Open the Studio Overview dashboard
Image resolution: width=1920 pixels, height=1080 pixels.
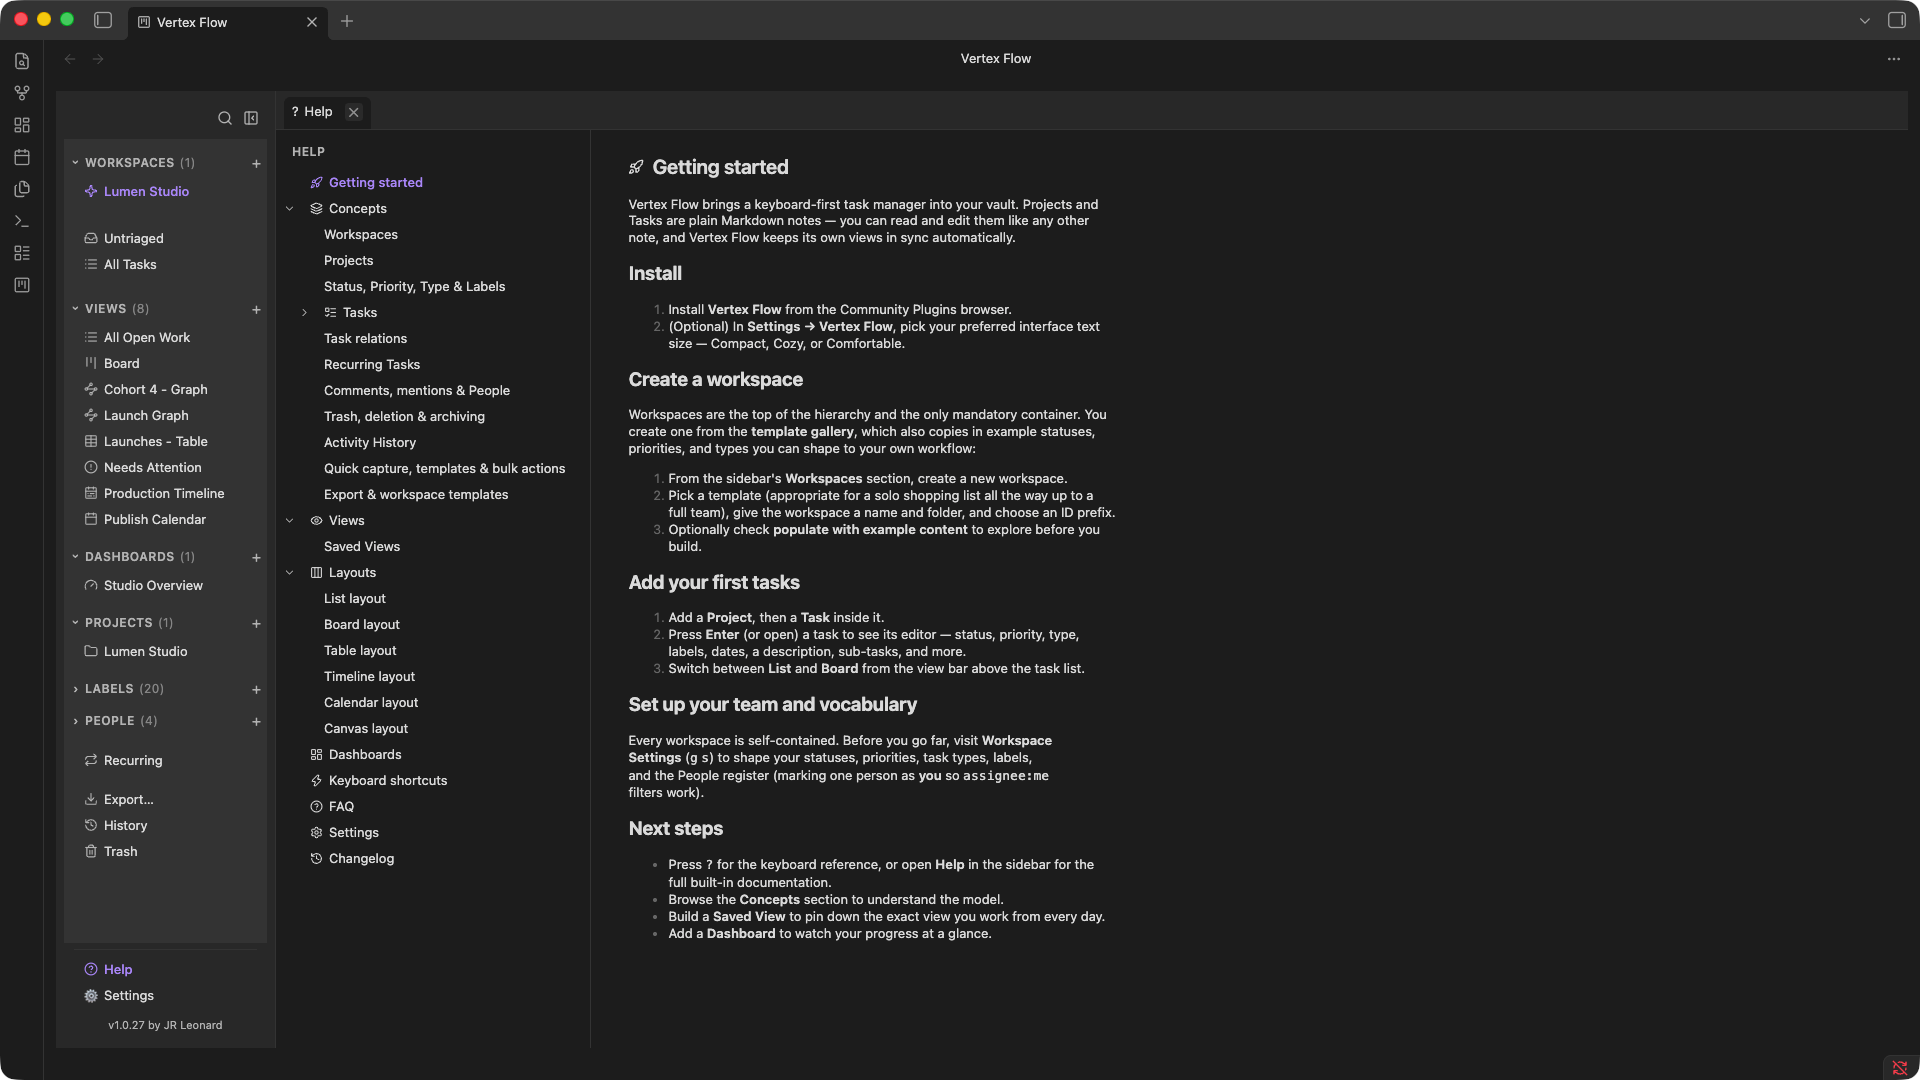[x=144, y=586]
